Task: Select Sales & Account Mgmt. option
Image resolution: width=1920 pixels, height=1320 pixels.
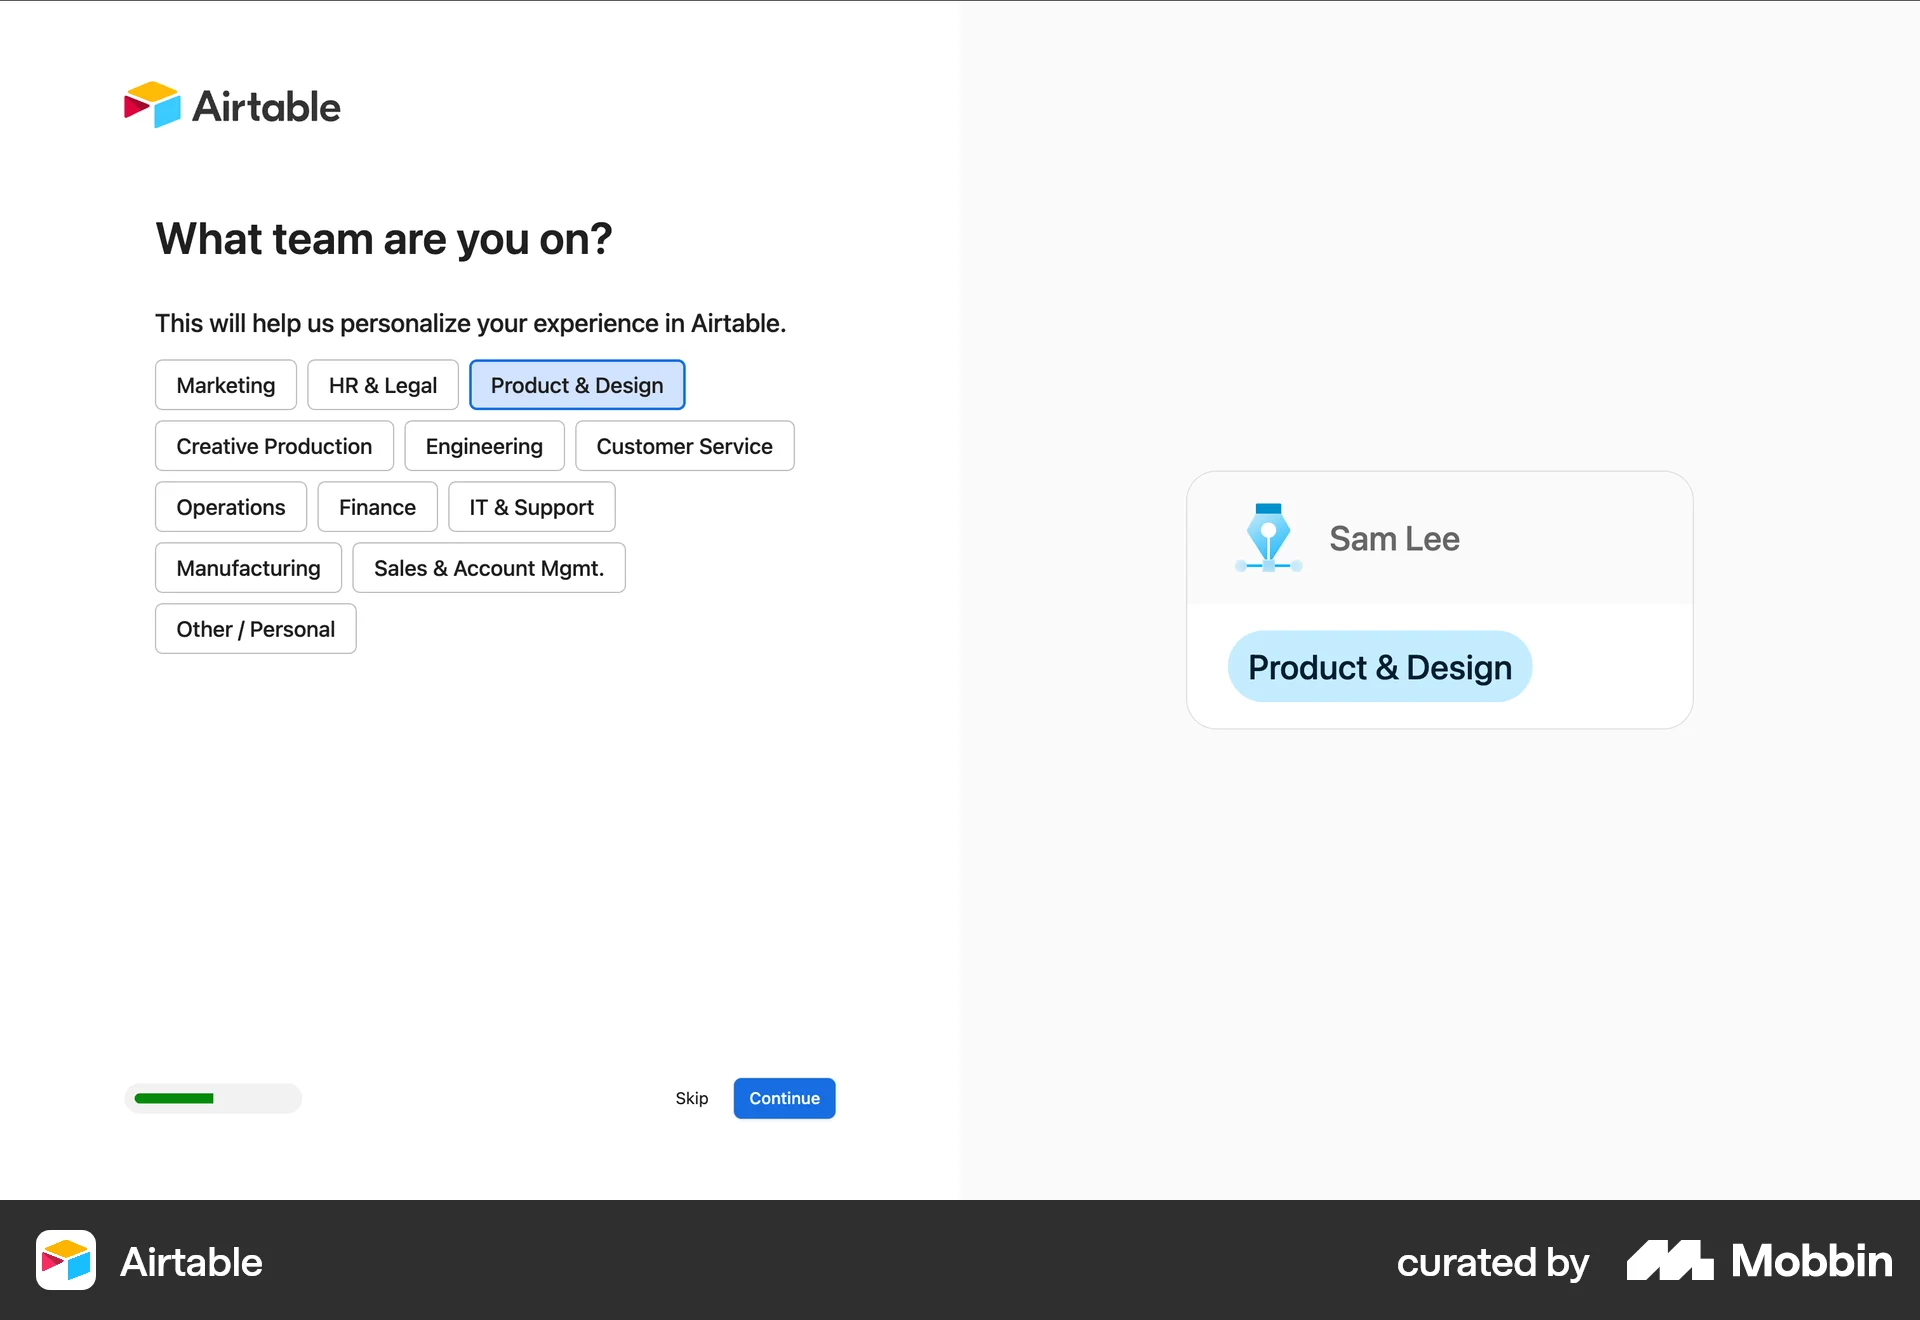Action: click(x=489, y=568)
